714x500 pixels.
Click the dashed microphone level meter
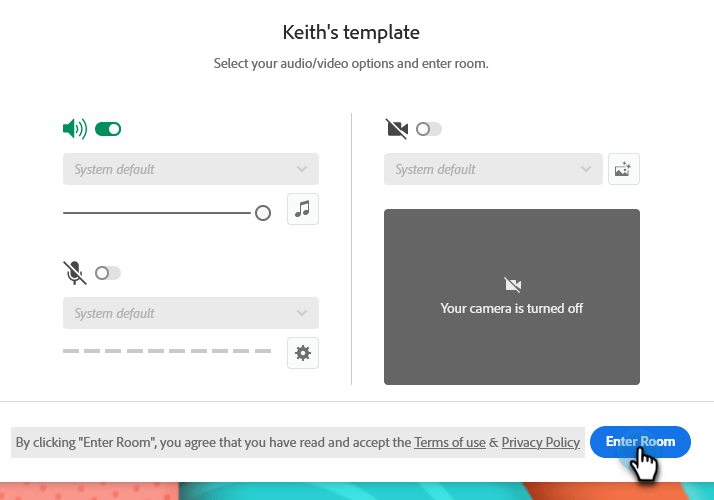pyautogui.click(x=167, y=352)
